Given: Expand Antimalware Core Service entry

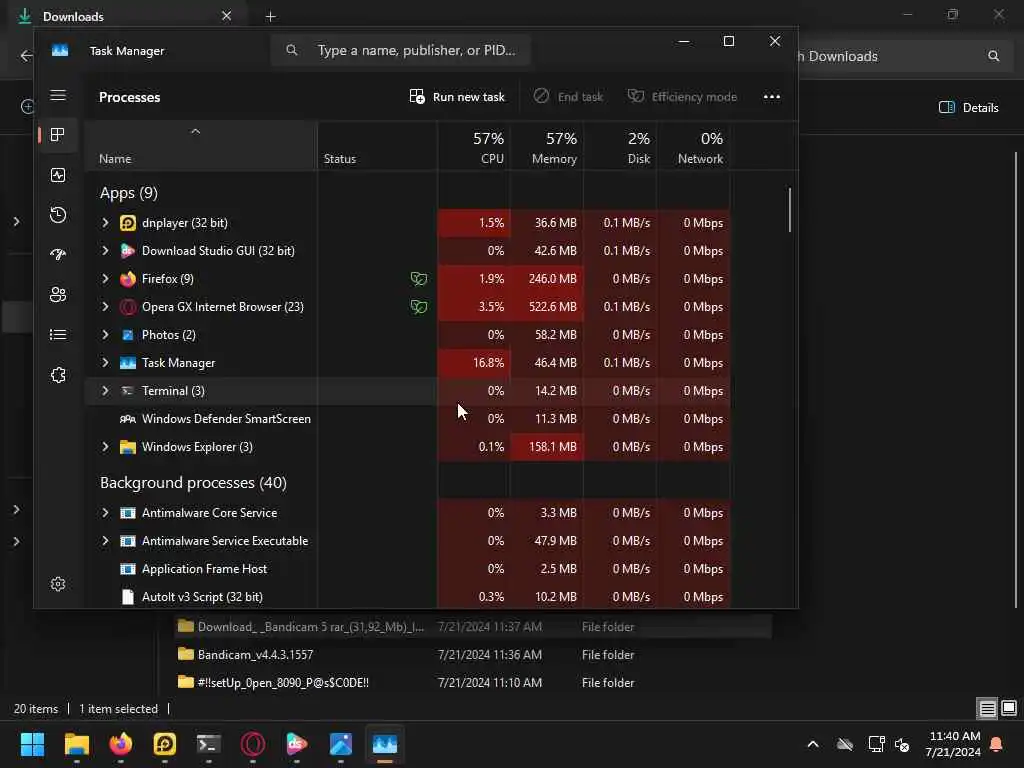Looking at the screenshot, I should click(105, 513).
